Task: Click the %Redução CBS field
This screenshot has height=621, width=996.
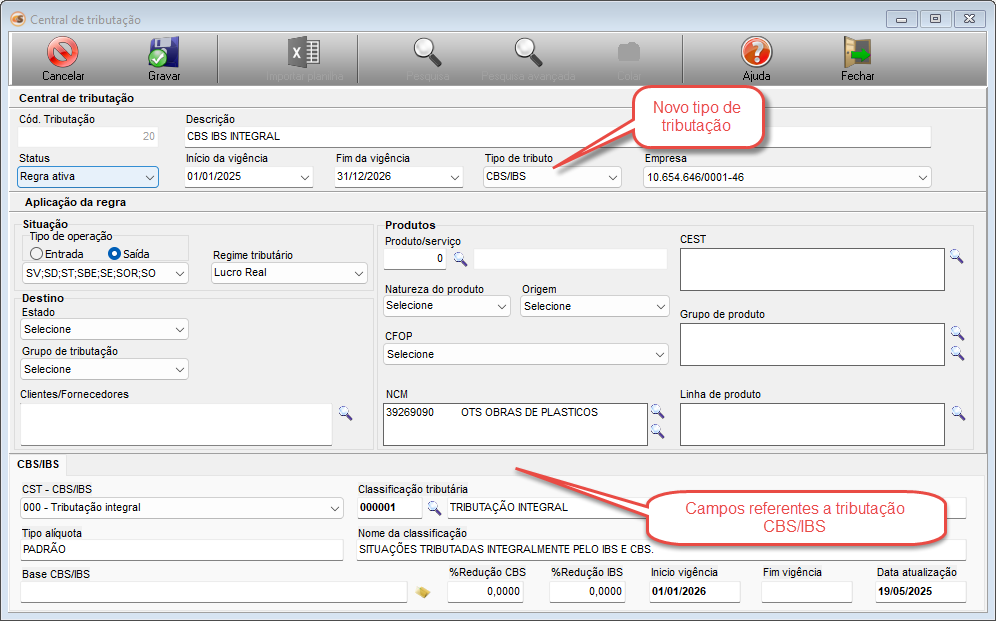Action: 485,592
